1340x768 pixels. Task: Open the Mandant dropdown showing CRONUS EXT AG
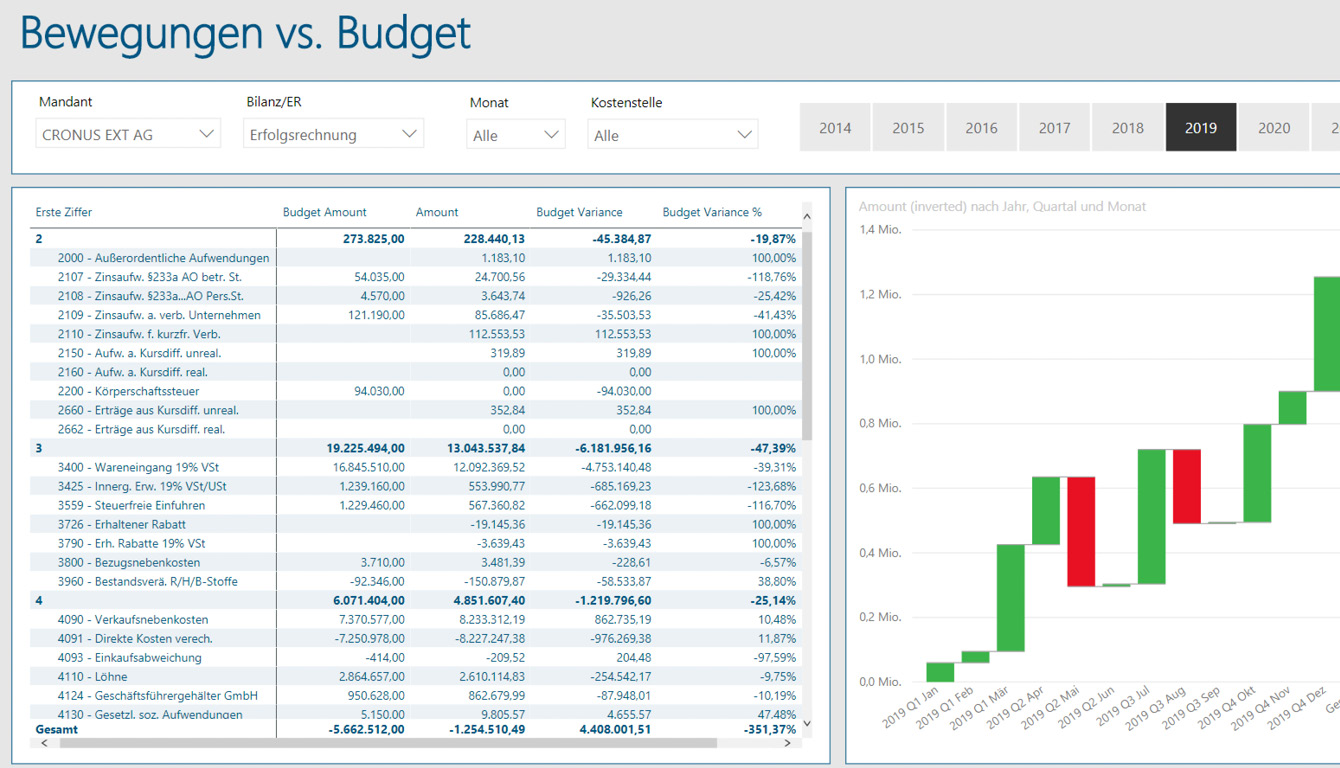point(128,134)
